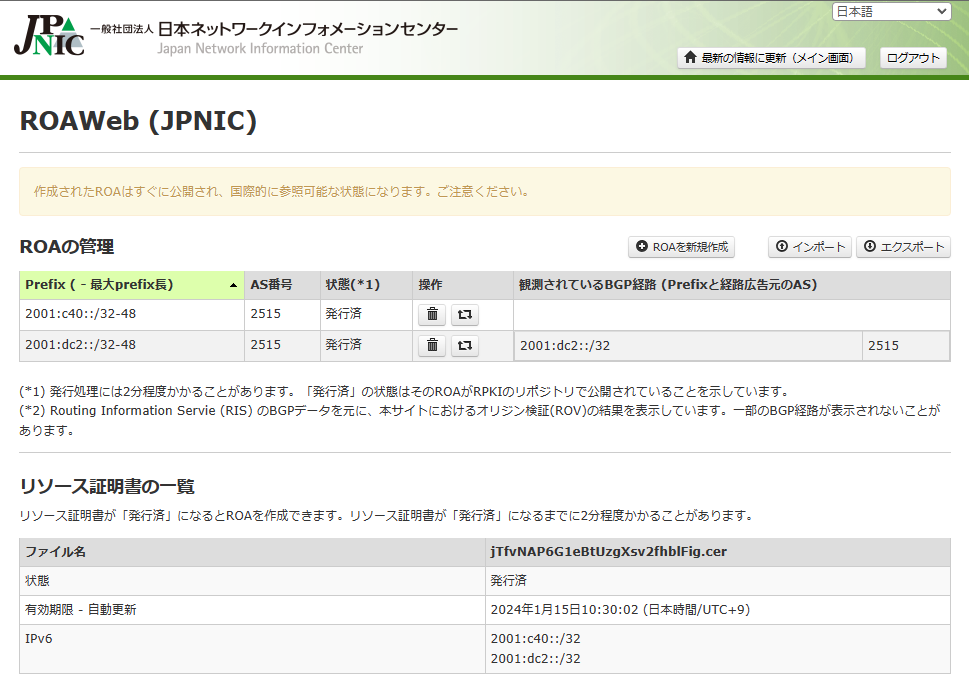Click the ログアウト button
Viewport: 969px width, 688px height.
pos(913,58)
